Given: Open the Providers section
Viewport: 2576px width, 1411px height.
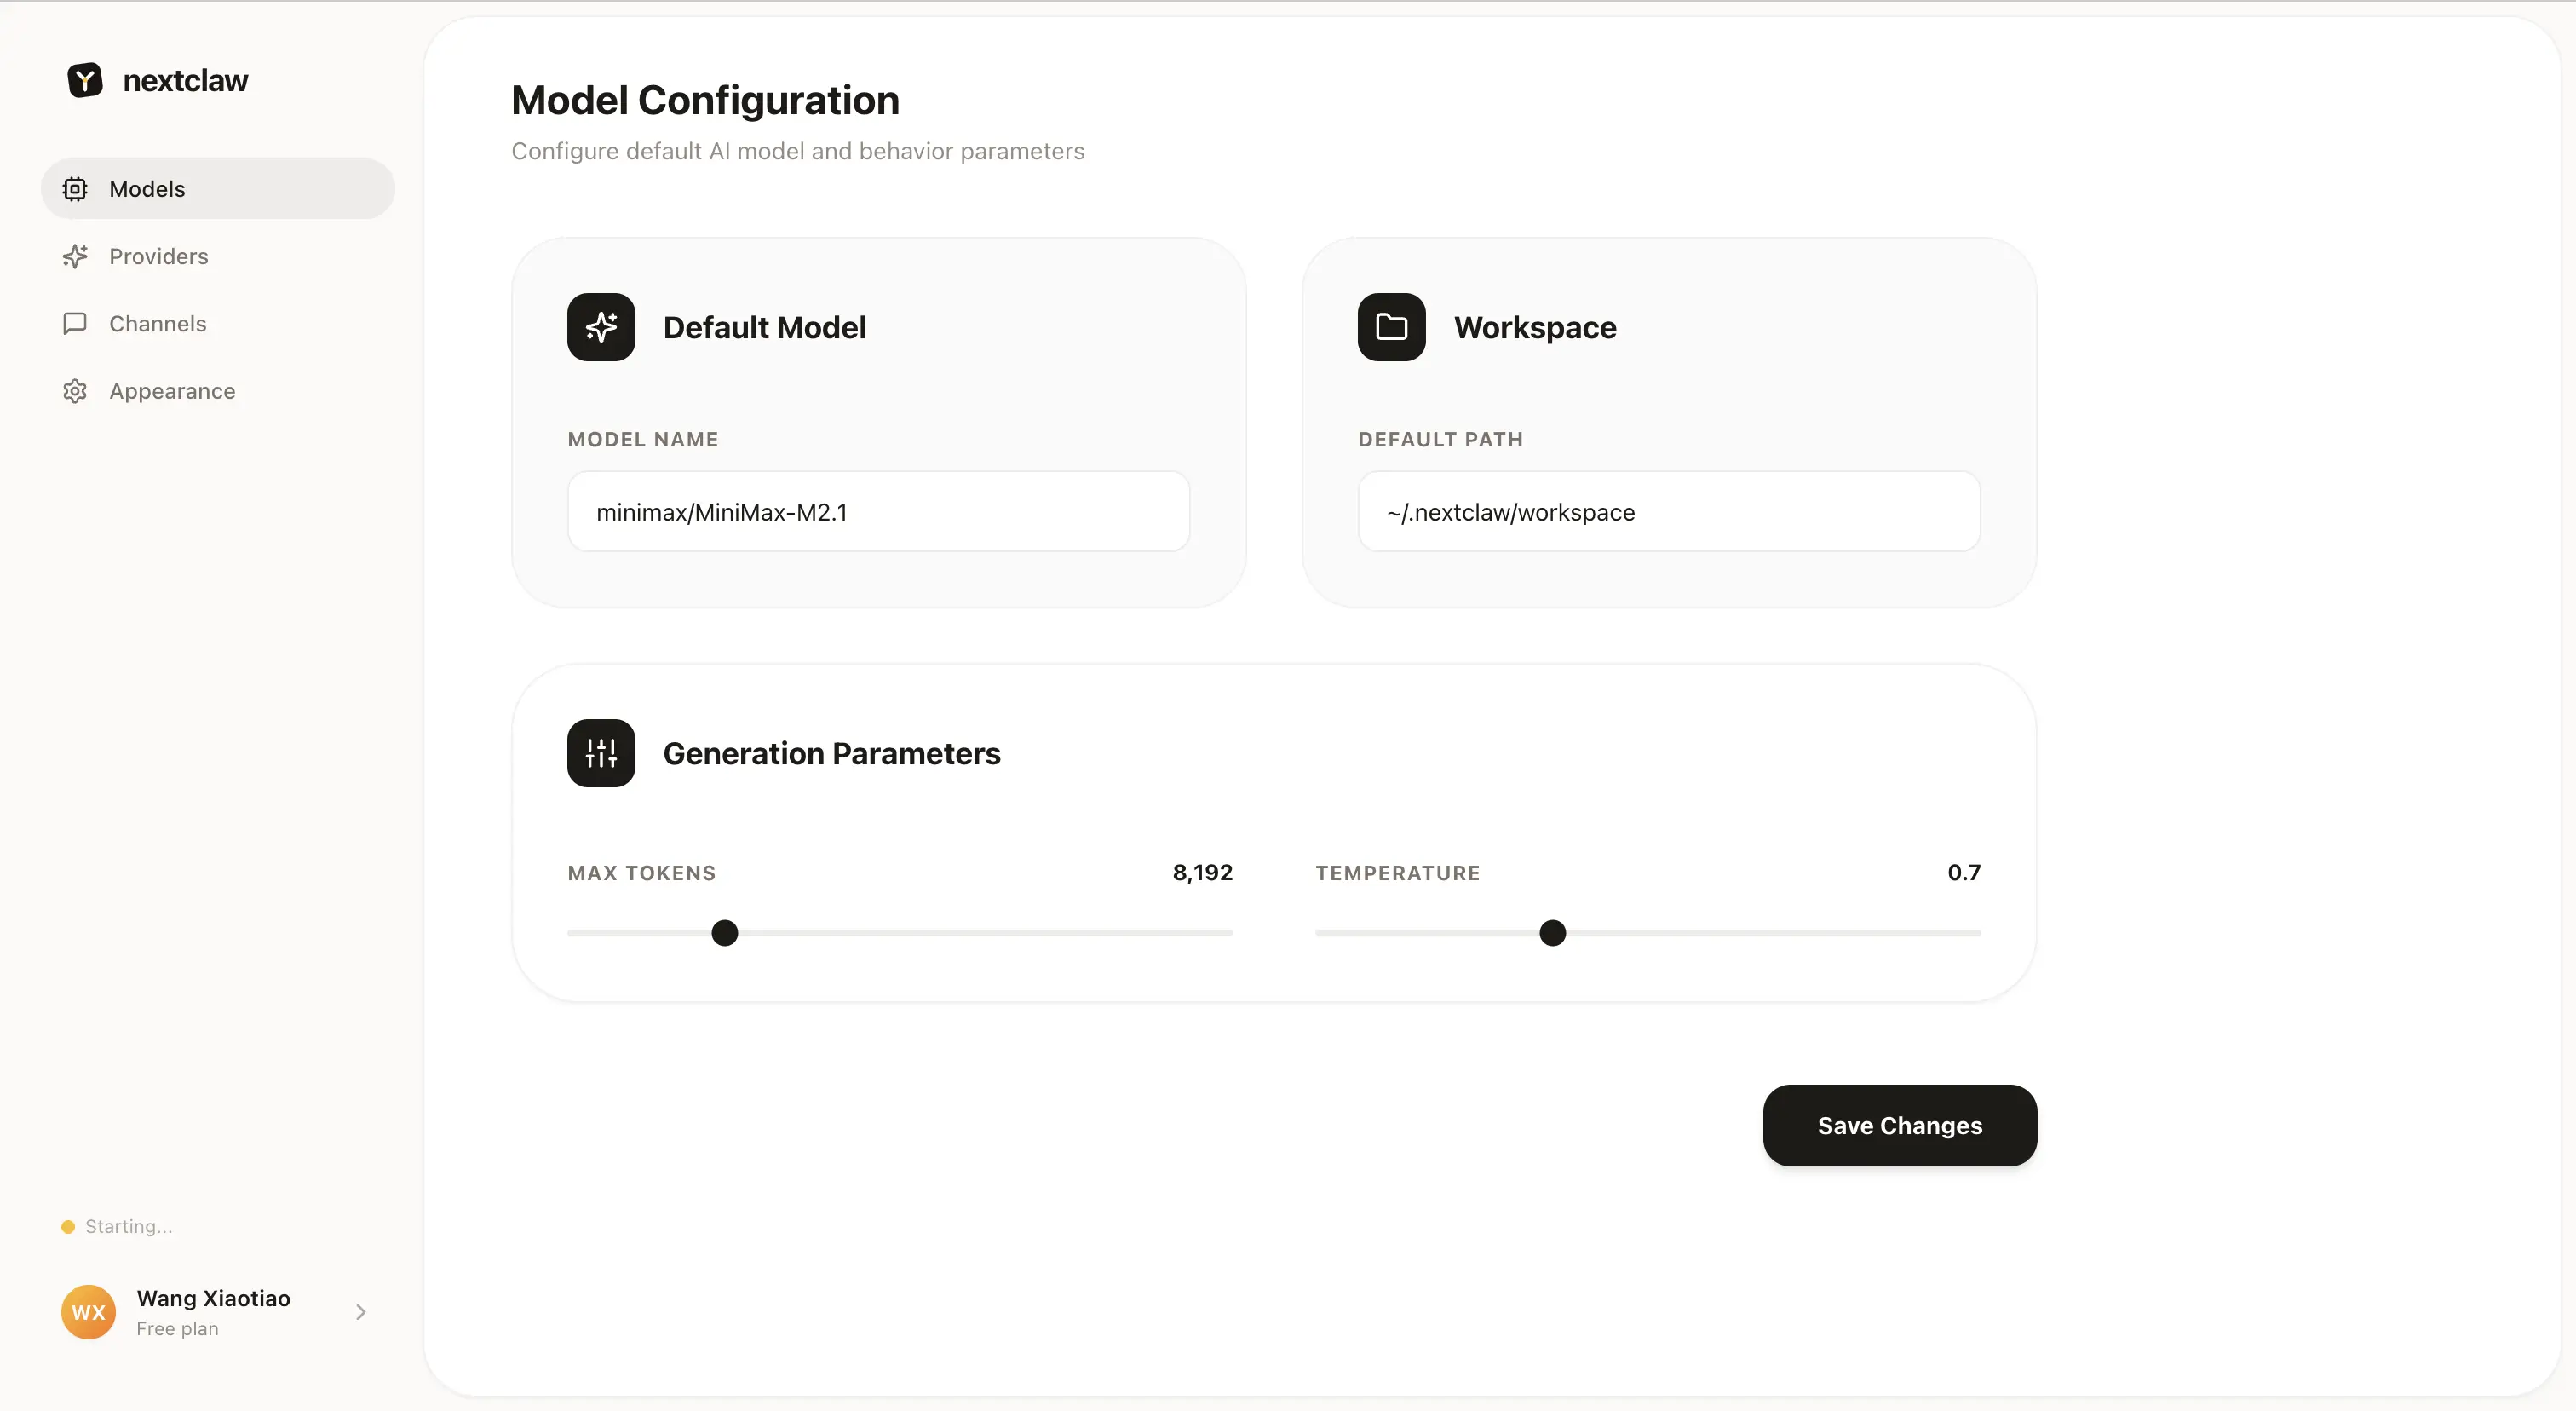Looking at the screenshot, I should 159,256.
